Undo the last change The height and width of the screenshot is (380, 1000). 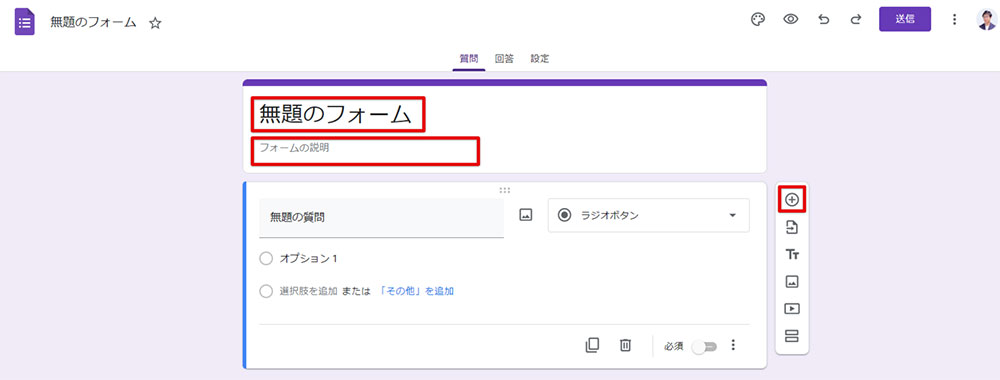coord(824,19)
